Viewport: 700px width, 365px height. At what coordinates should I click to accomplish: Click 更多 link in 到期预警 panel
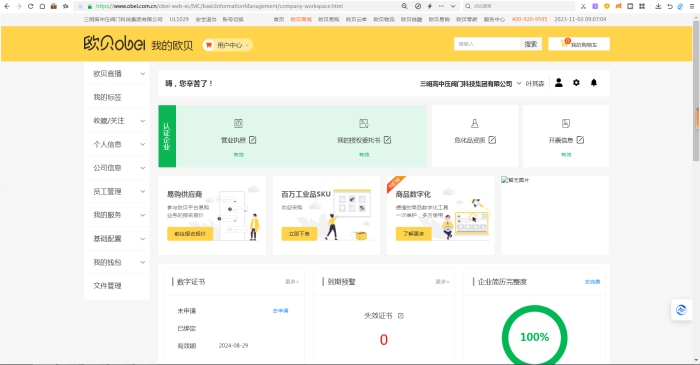pos(442,282)
